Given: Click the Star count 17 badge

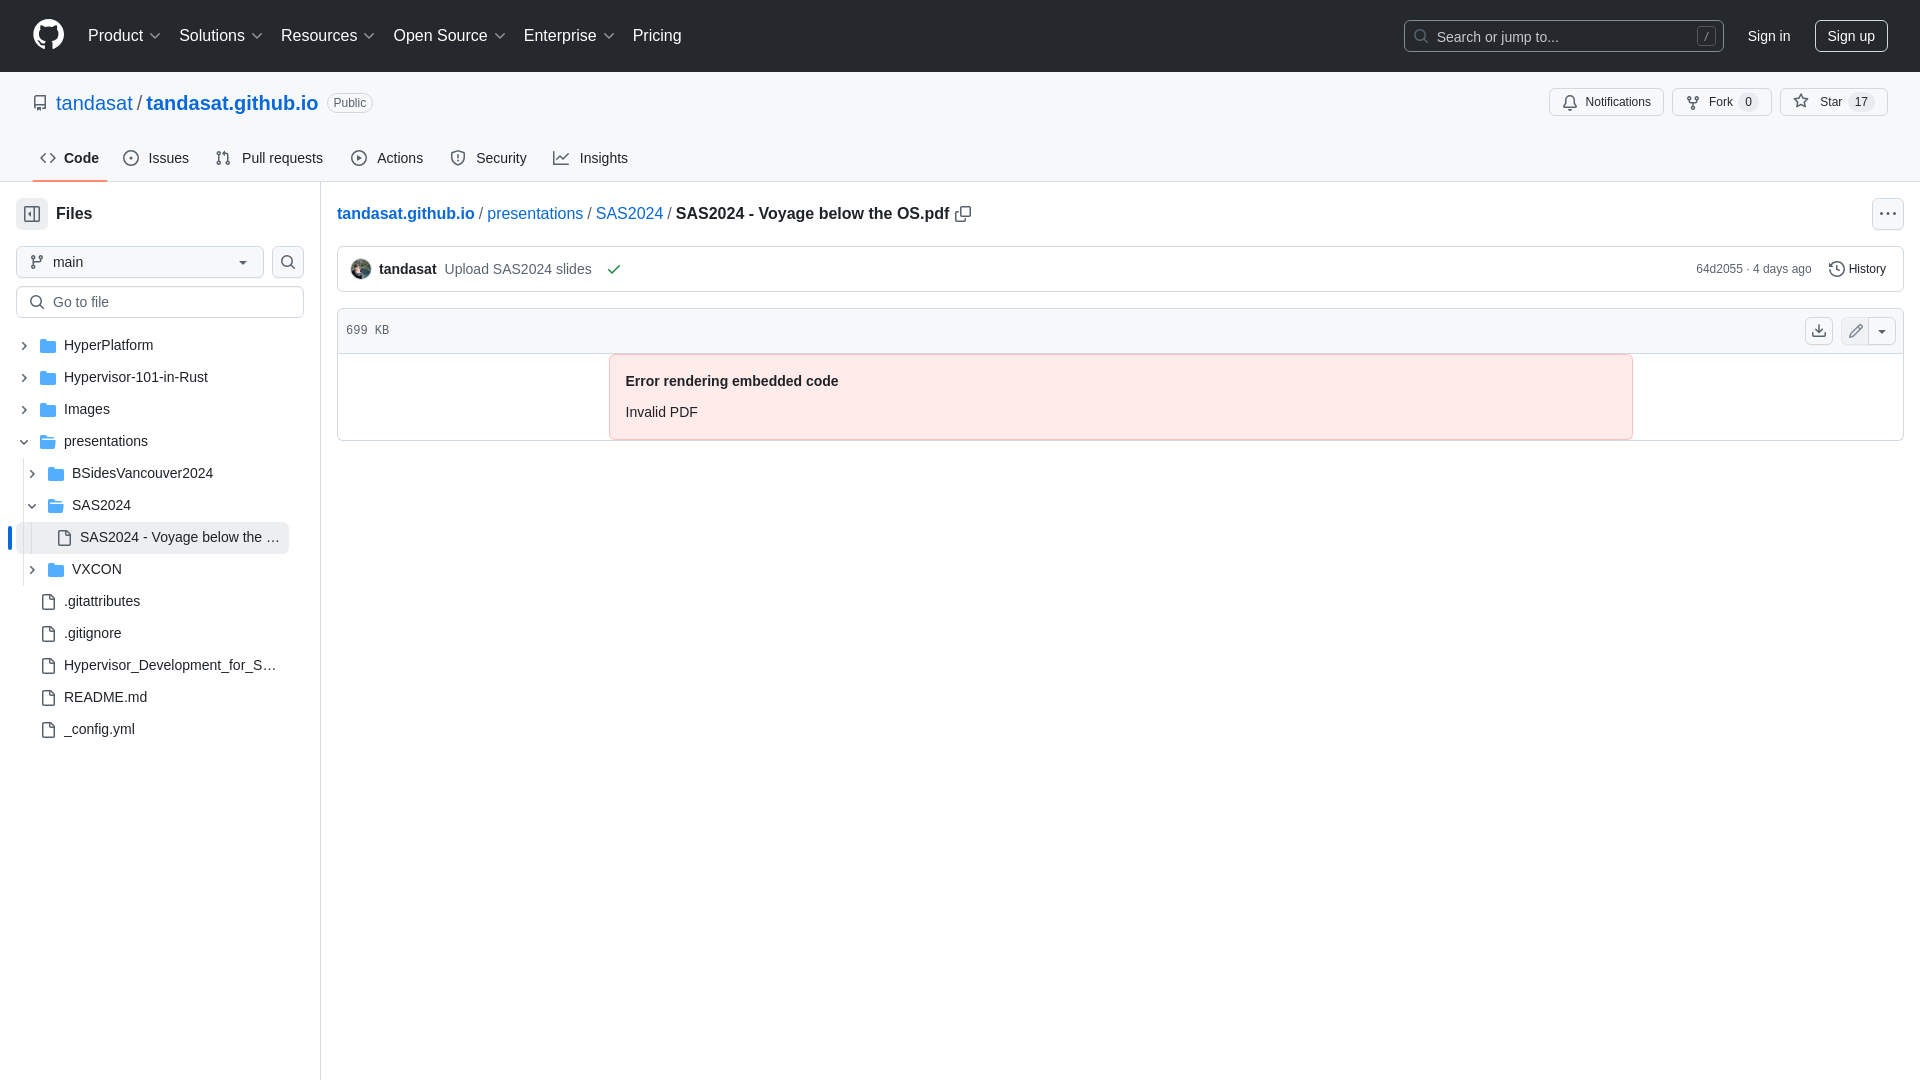Looking at the screenshot, I should click(x=1861, y=102).
